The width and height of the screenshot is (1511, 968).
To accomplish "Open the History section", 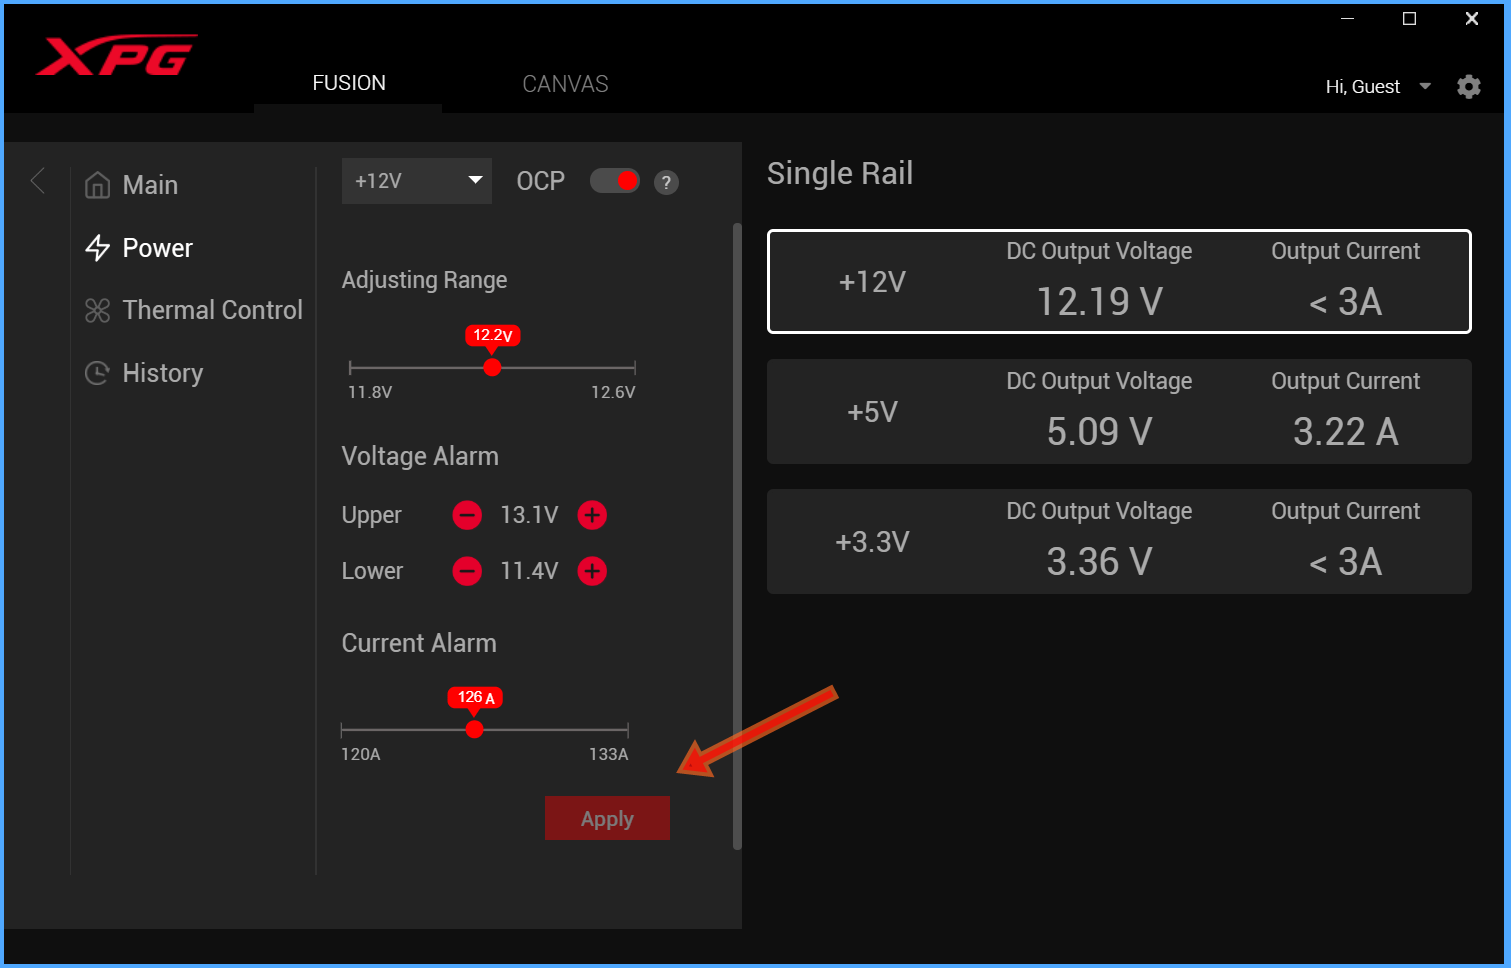I will (x=162, y=373).
